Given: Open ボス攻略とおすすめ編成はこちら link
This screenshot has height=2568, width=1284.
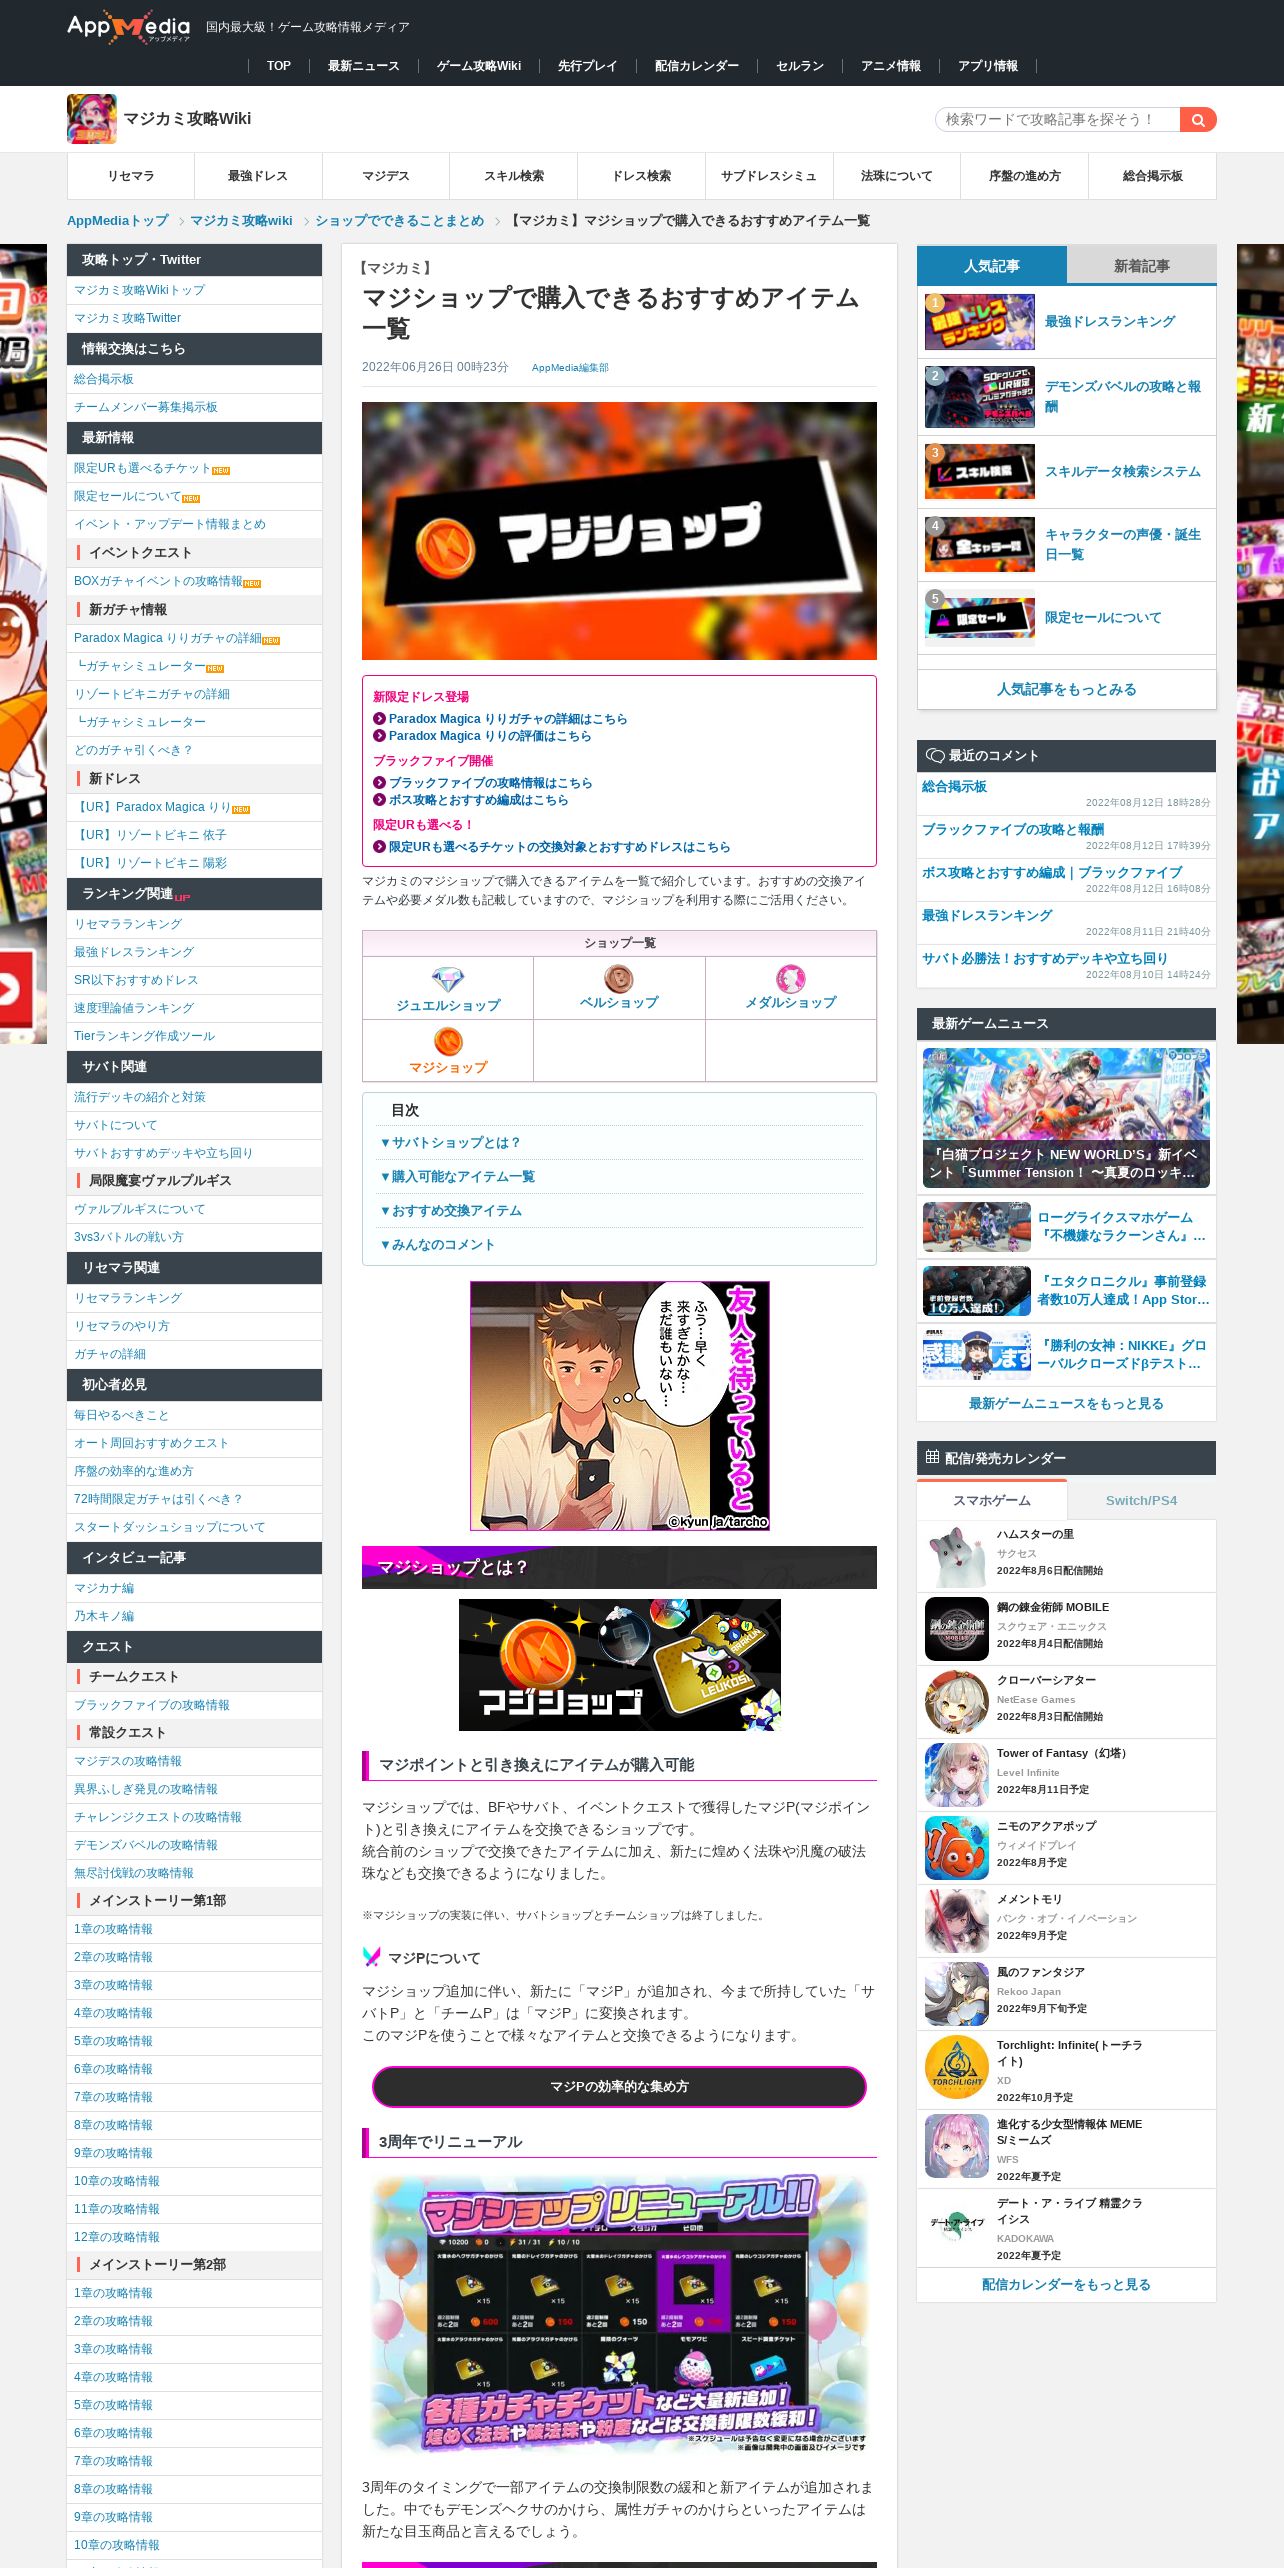Looking at the screenshot, I should tap(478, 800).
